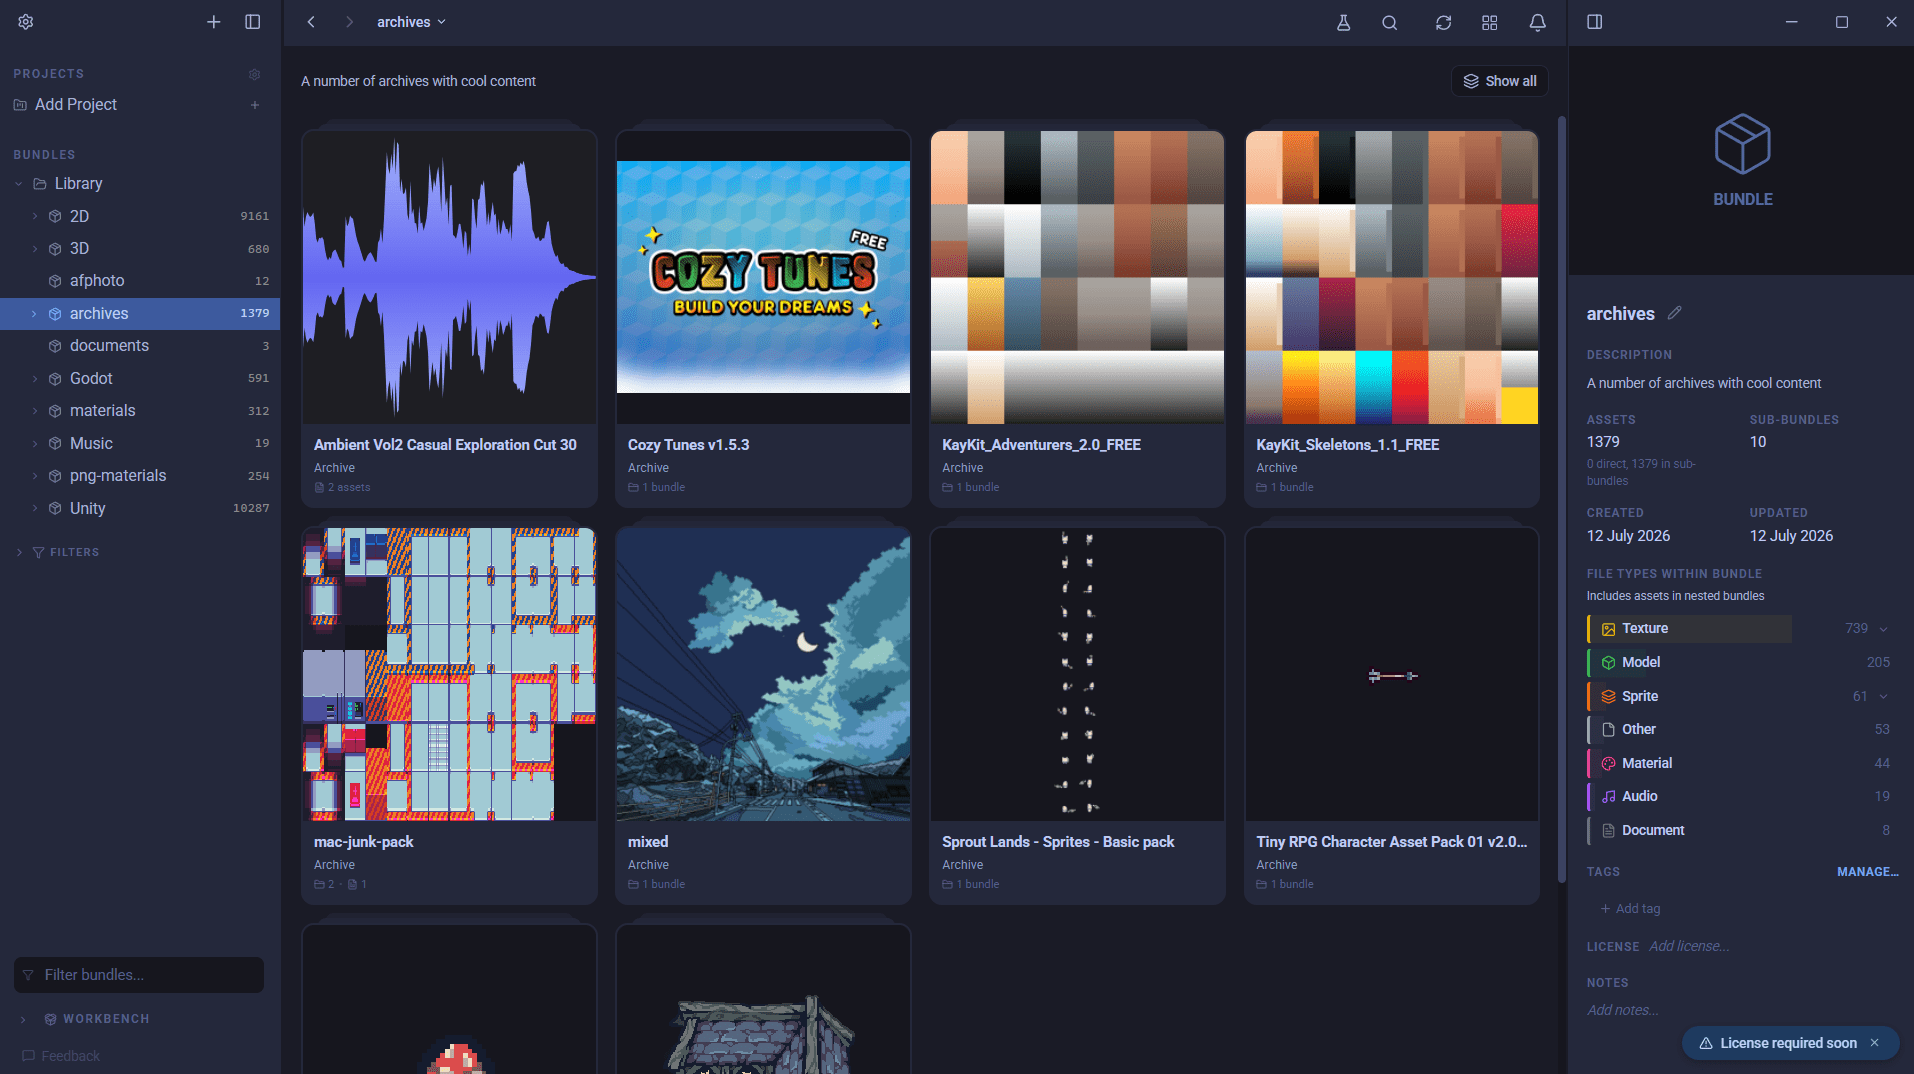Open the mac-junk-pack archive
This screenshot has height=1074, width=1914.
coord(449,715)
